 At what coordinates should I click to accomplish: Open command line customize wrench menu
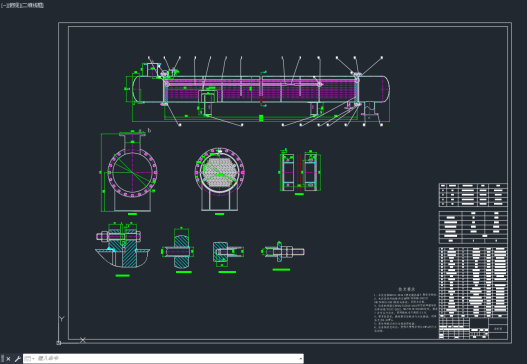(17, 359)
